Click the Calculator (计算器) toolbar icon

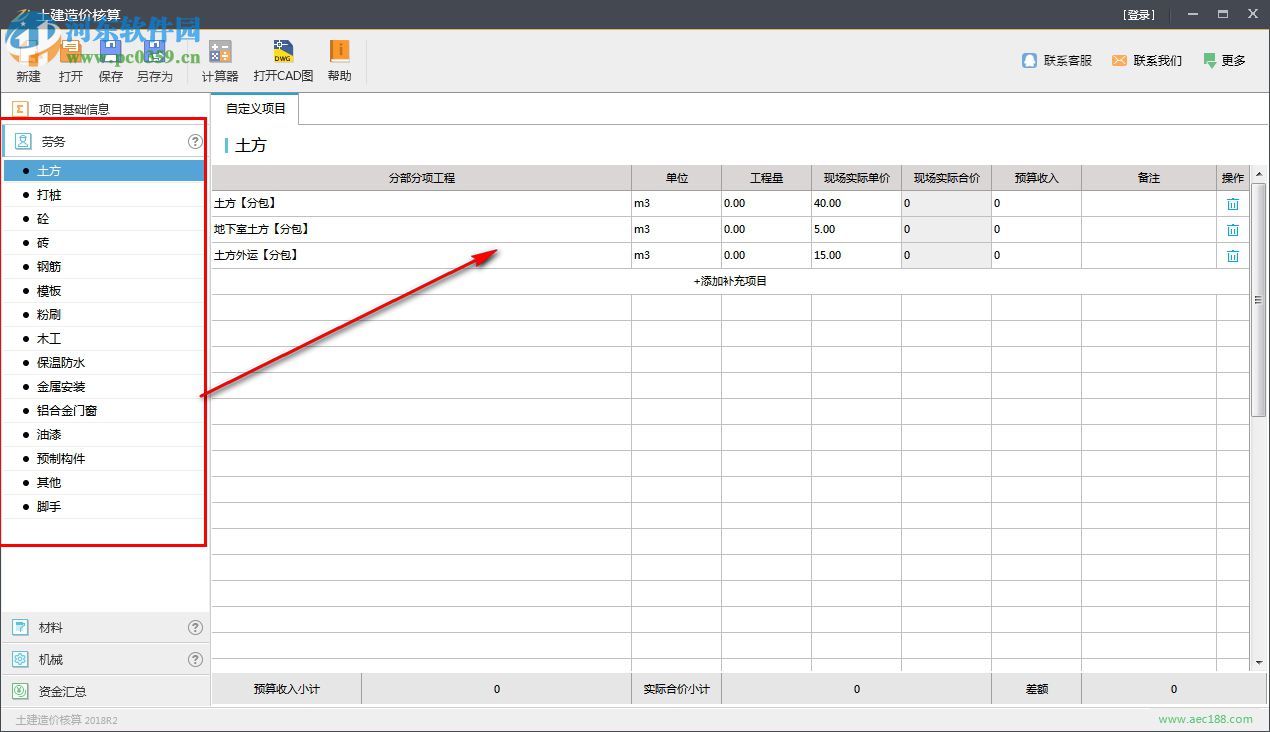coord(220,52)
